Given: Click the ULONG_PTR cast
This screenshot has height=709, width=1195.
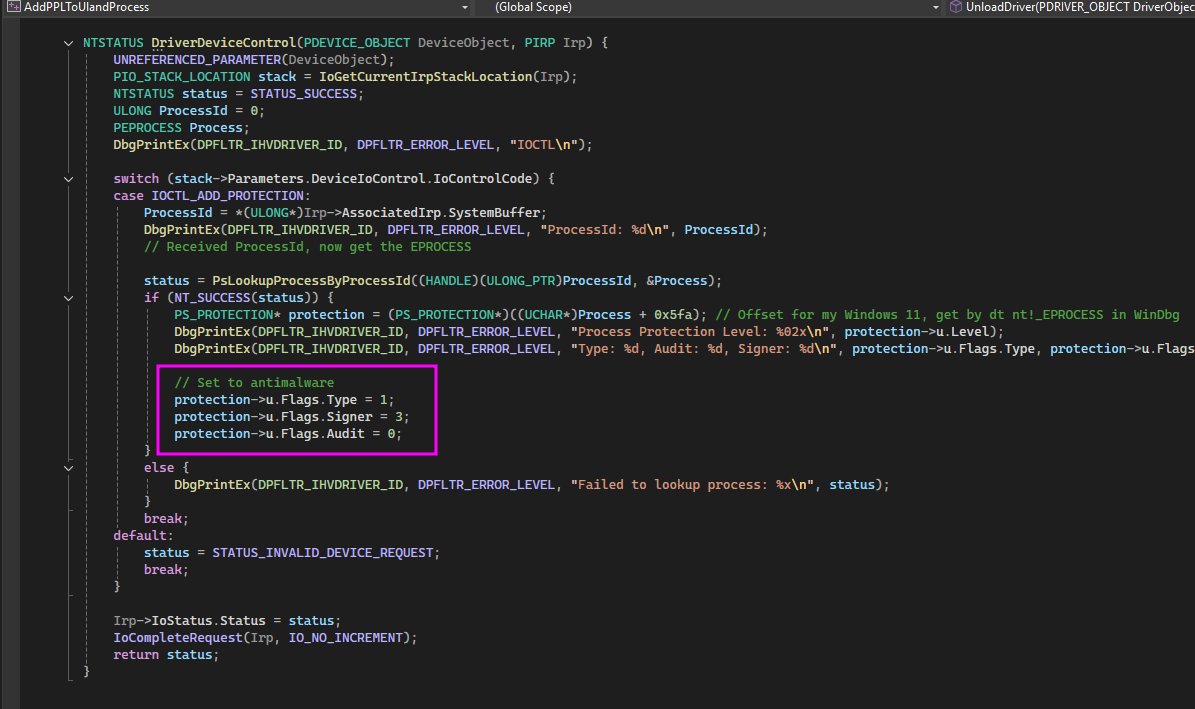Looking at the screenshot, I should (x=521, y=281).
